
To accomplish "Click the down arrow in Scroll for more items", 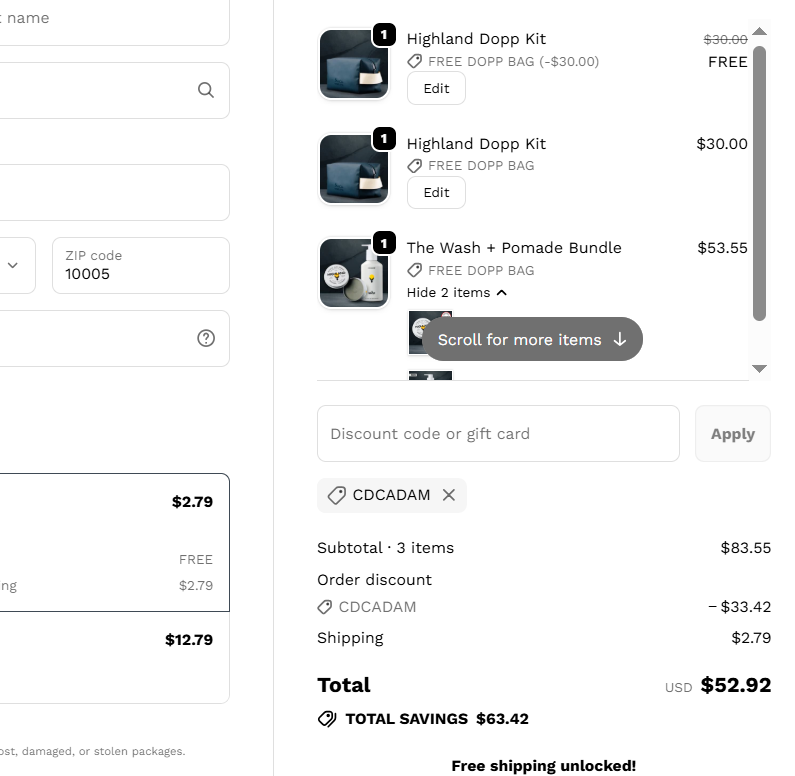I will [620, 340].
